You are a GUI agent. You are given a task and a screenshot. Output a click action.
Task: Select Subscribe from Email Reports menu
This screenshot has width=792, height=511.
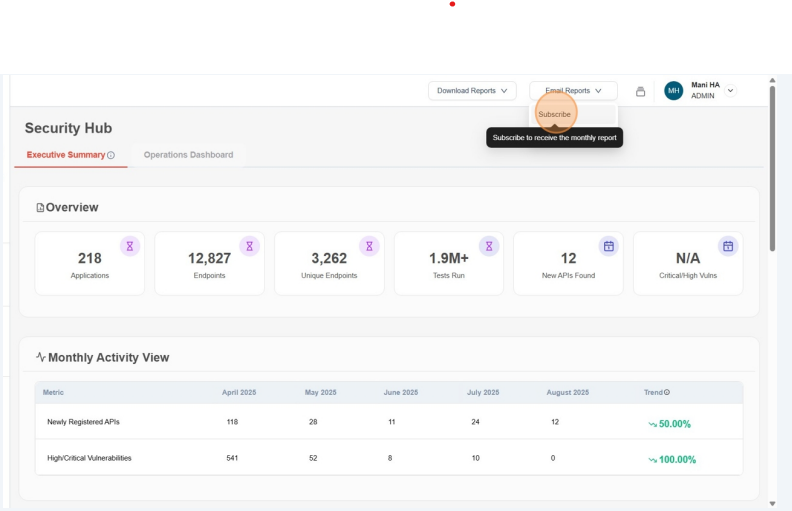coord(555,114)
